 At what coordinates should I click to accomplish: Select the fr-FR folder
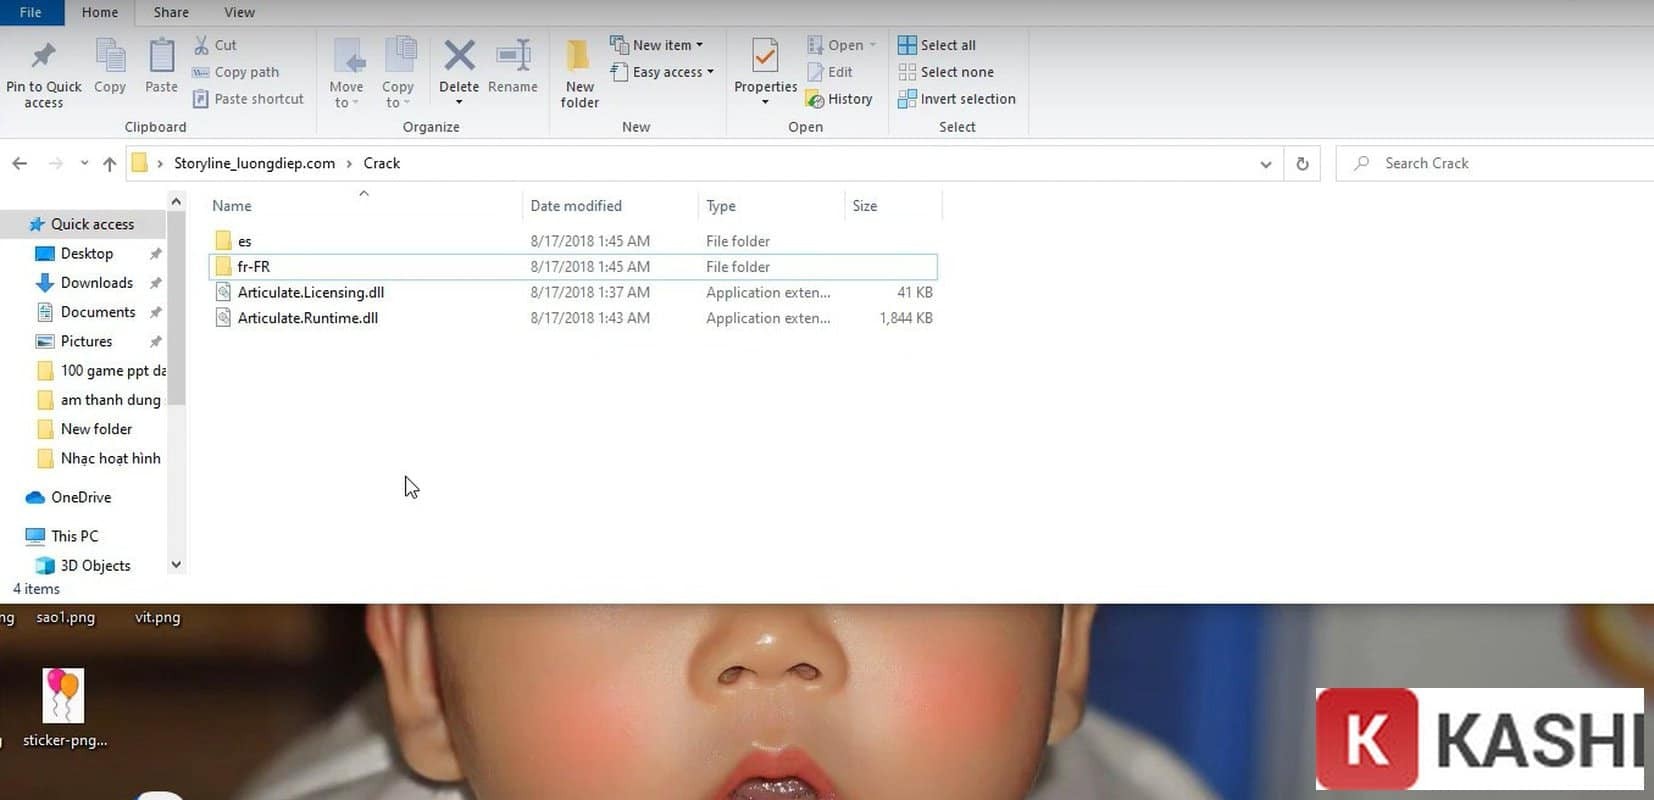click(x=573, y=267)
